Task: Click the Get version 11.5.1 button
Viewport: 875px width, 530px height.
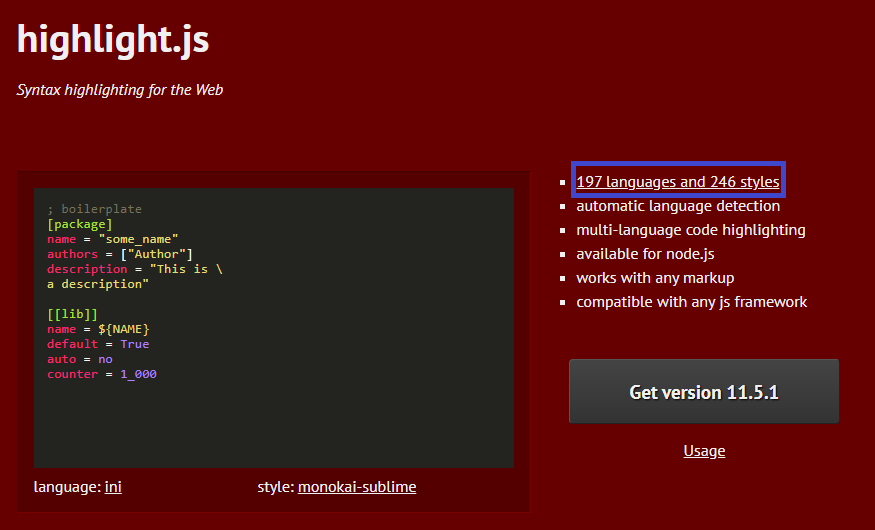Action: (704, 392)
